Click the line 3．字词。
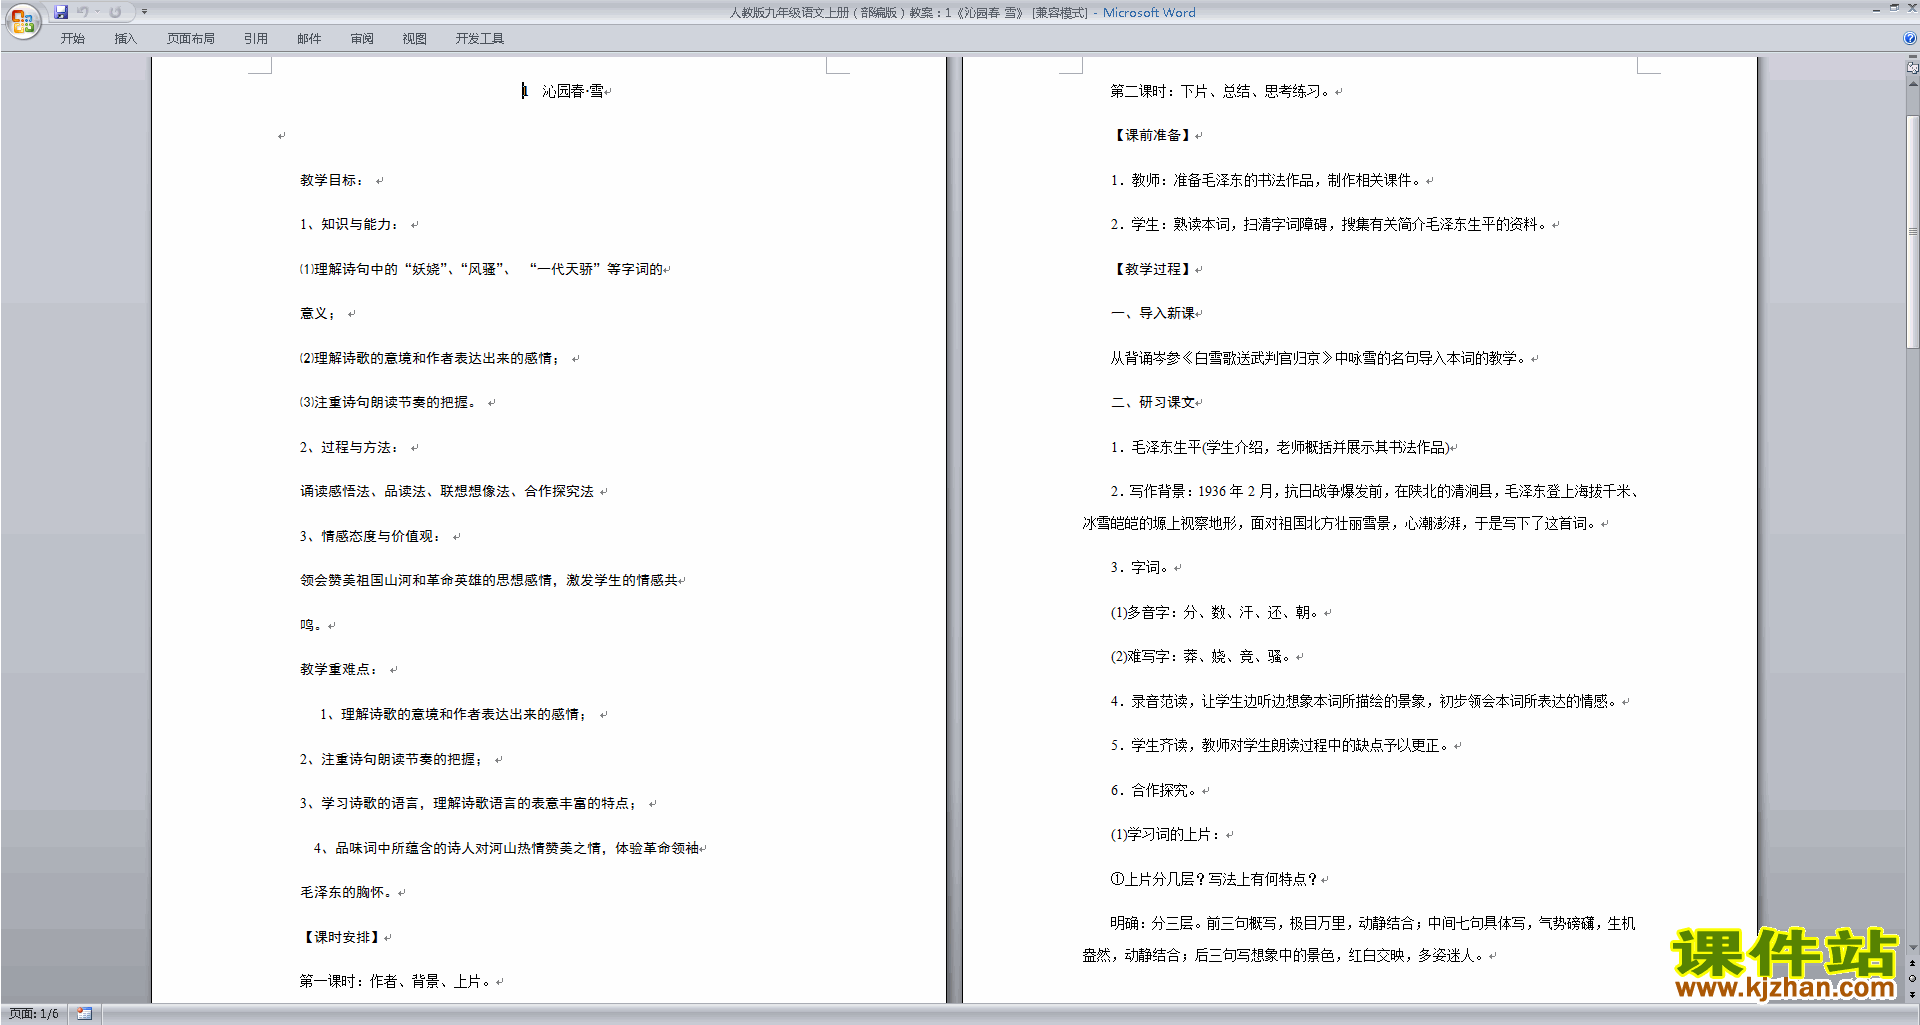This screenshot has width=1920, height=1025. click(1140, 568)
